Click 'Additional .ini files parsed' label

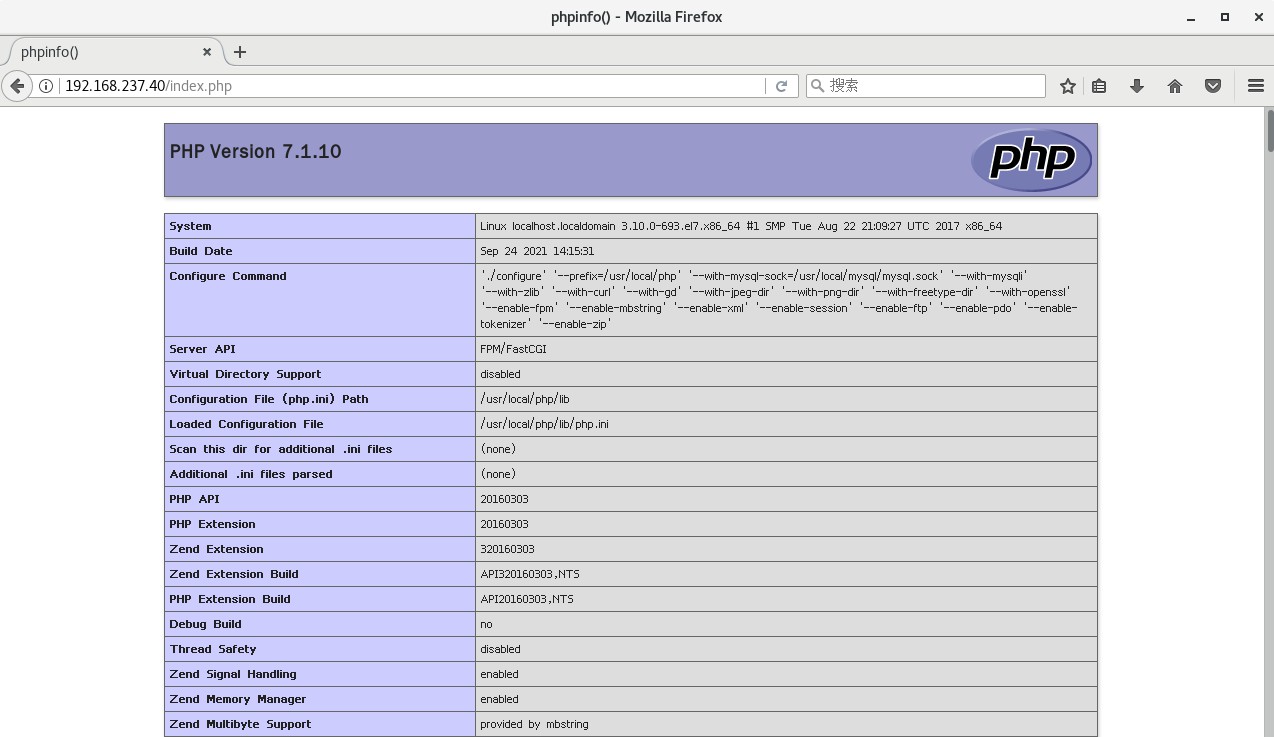point(251,474)
